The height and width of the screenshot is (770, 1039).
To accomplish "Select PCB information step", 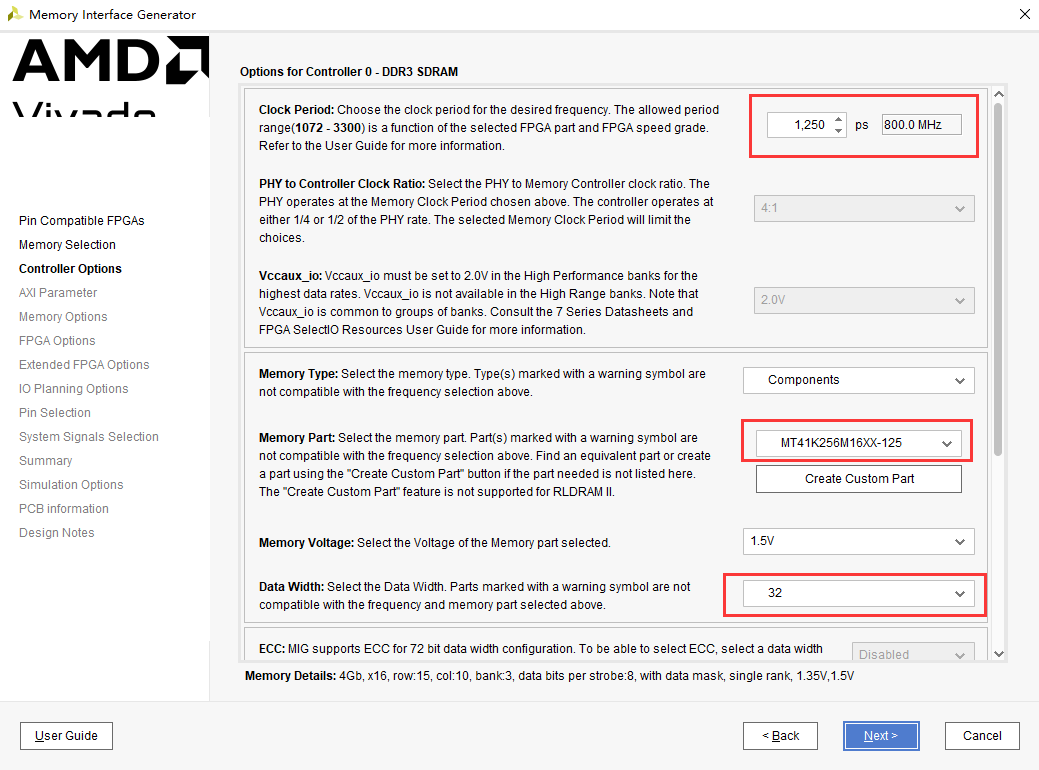I will click(64, 508).
